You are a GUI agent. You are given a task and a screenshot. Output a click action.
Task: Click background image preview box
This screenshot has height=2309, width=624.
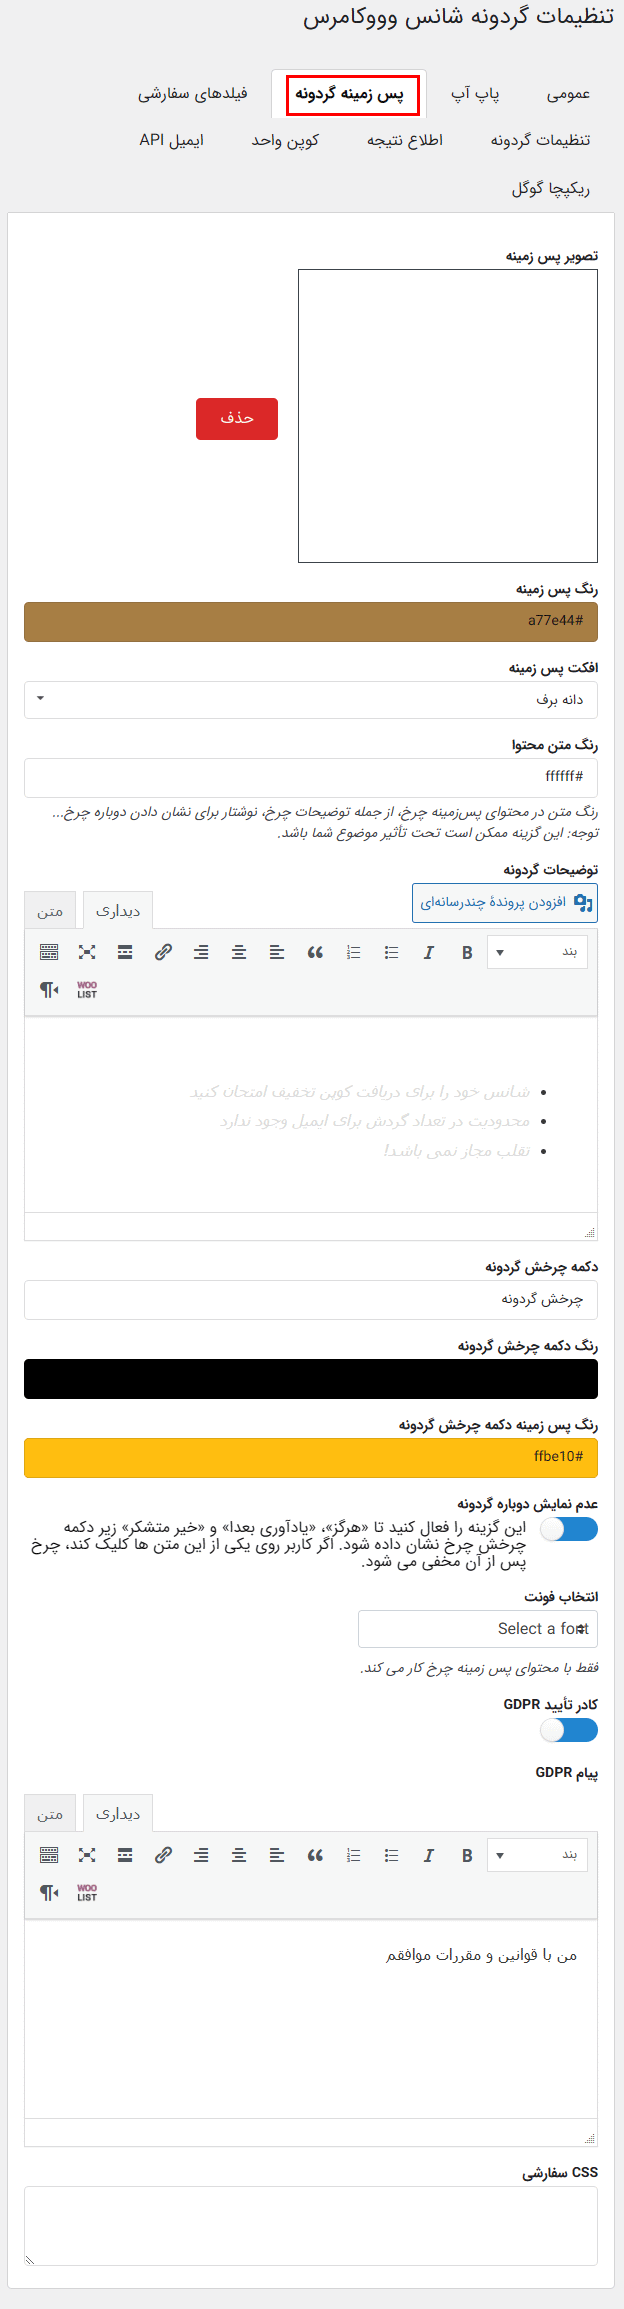tap(448, 416)
